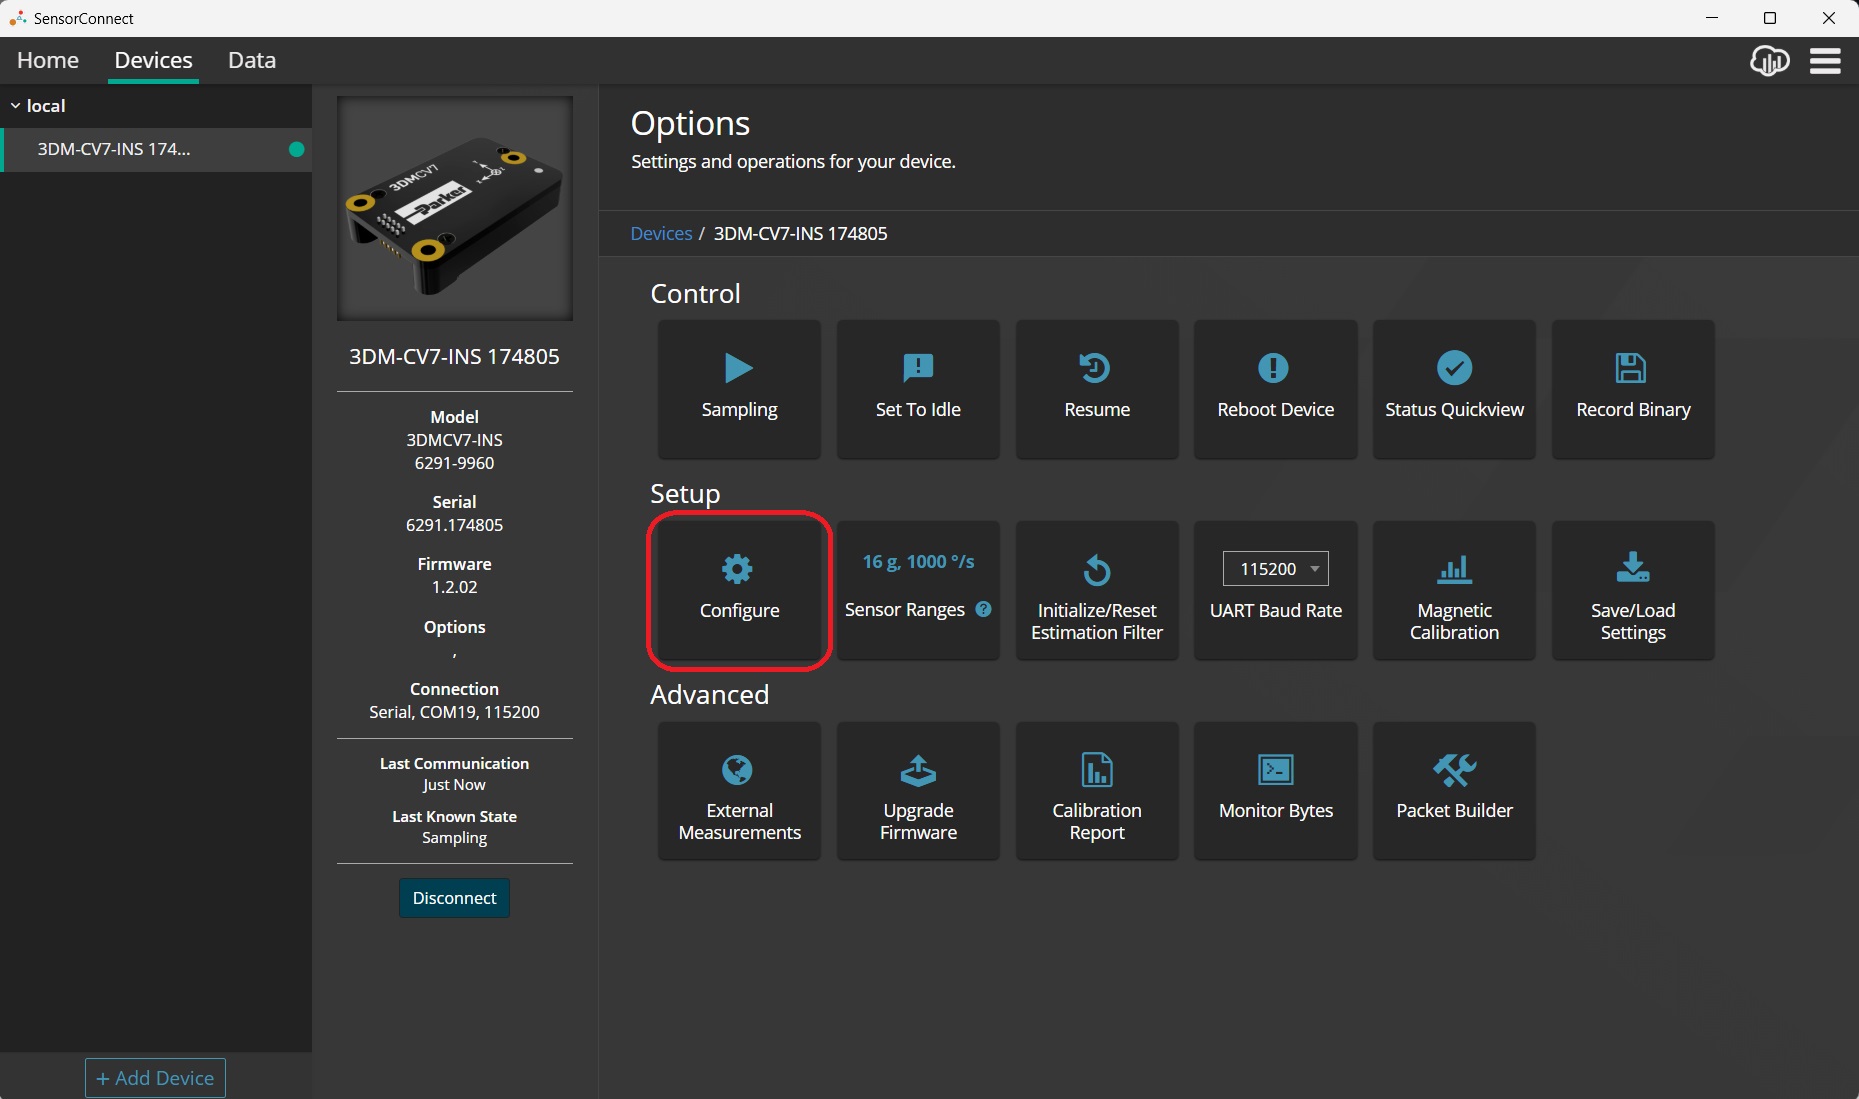Click the Set To Idle tile
The image size is (1859, 1099).
(918, 389)
